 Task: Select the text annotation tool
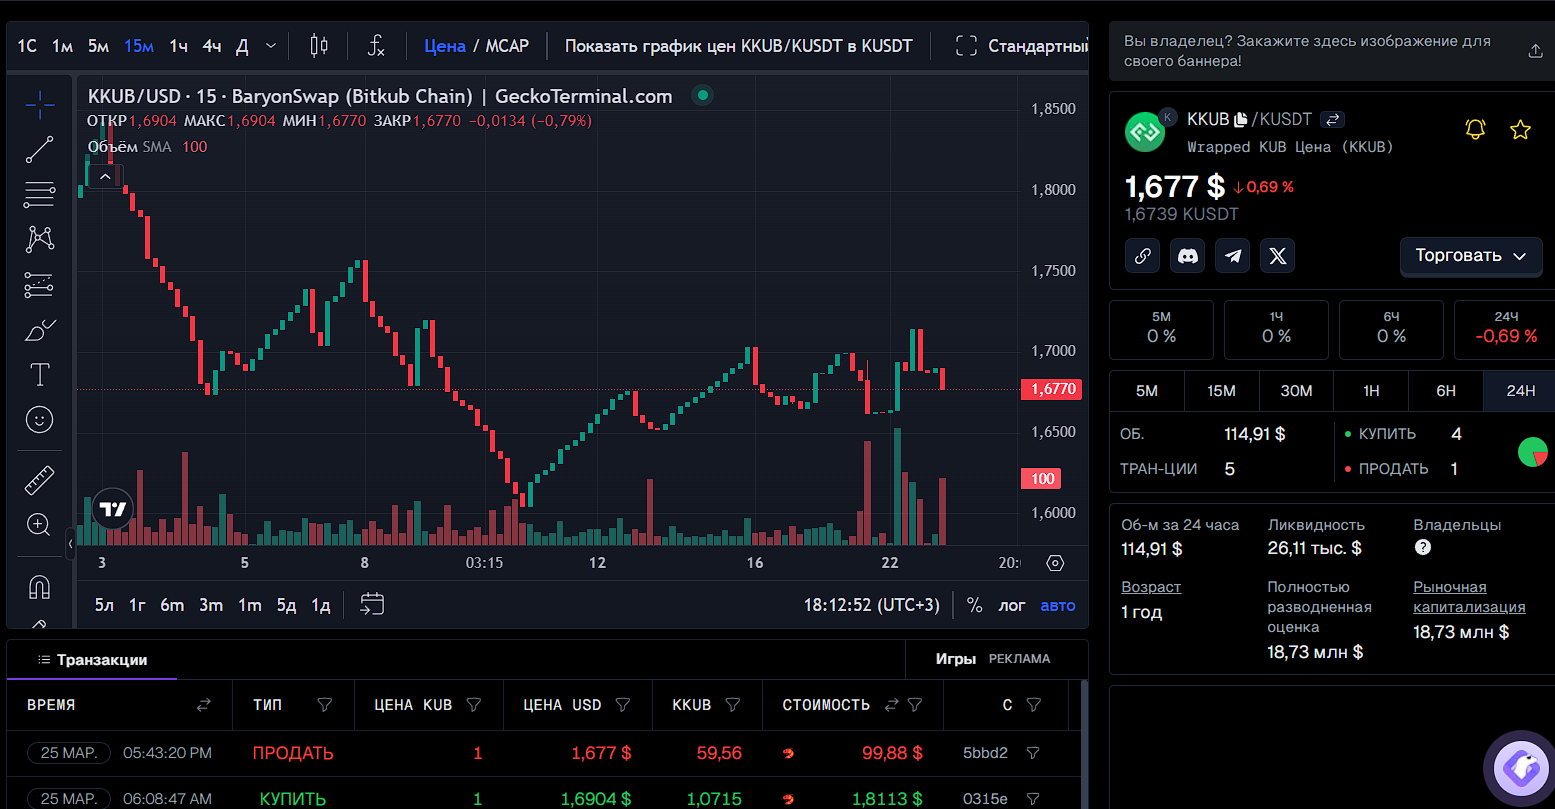[40, 375]
